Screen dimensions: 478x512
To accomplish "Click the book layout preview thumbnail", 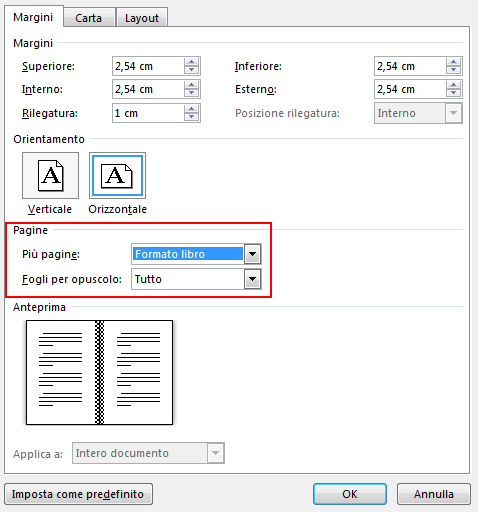I will pos(99,372).
